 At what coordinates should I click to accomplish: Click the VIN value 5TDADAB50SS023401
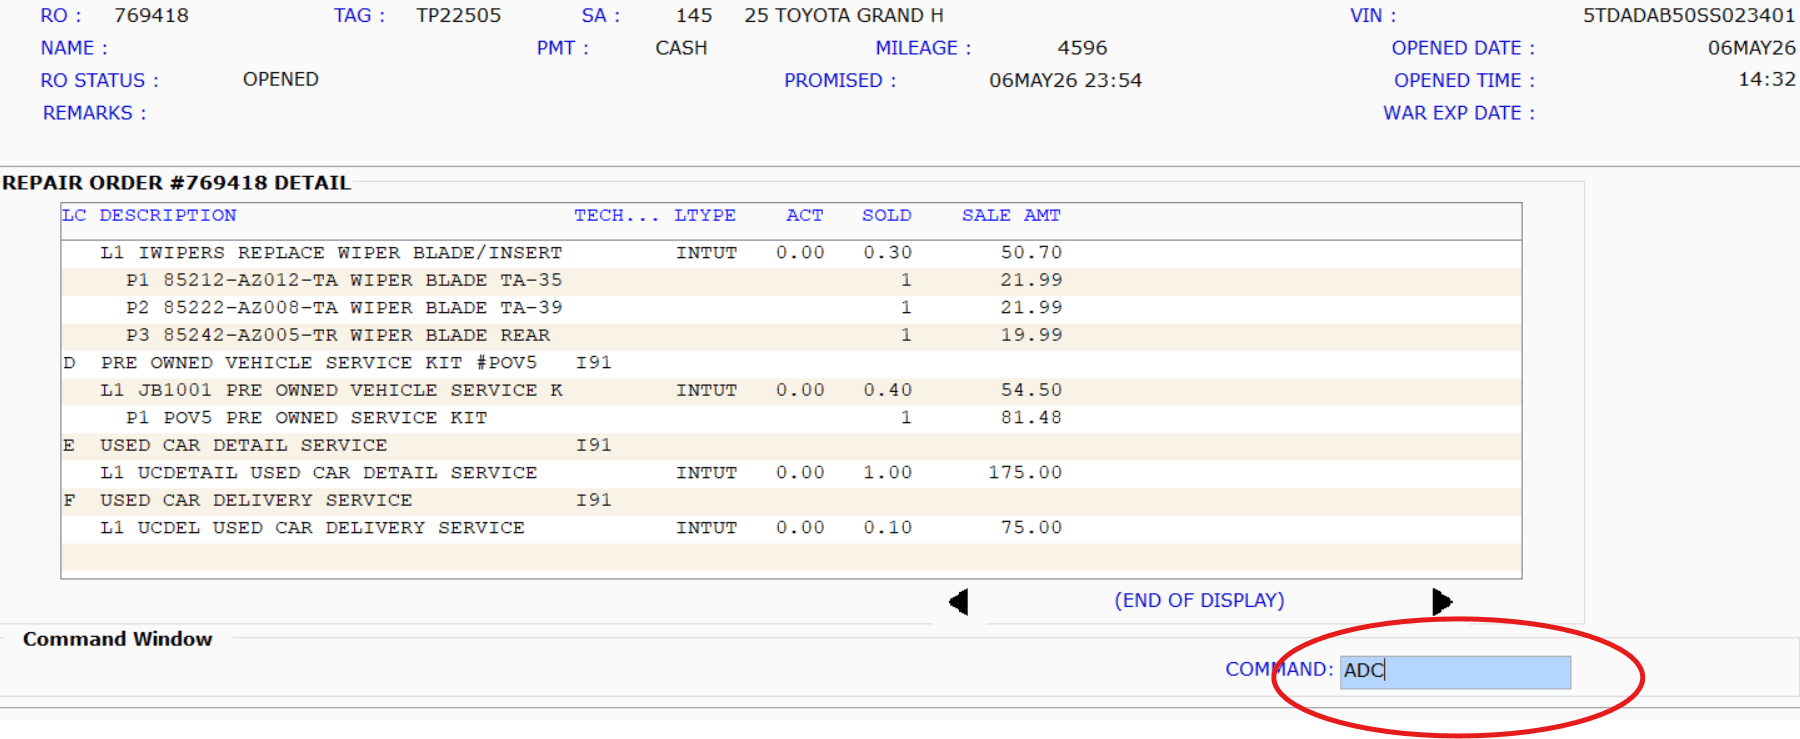coord(1689,16)
